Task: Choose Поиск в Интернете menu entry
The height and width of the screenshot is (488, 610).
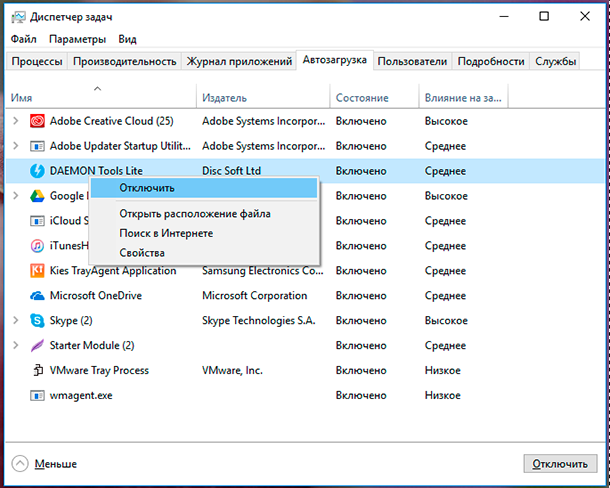Action: (x=204, y=233)
